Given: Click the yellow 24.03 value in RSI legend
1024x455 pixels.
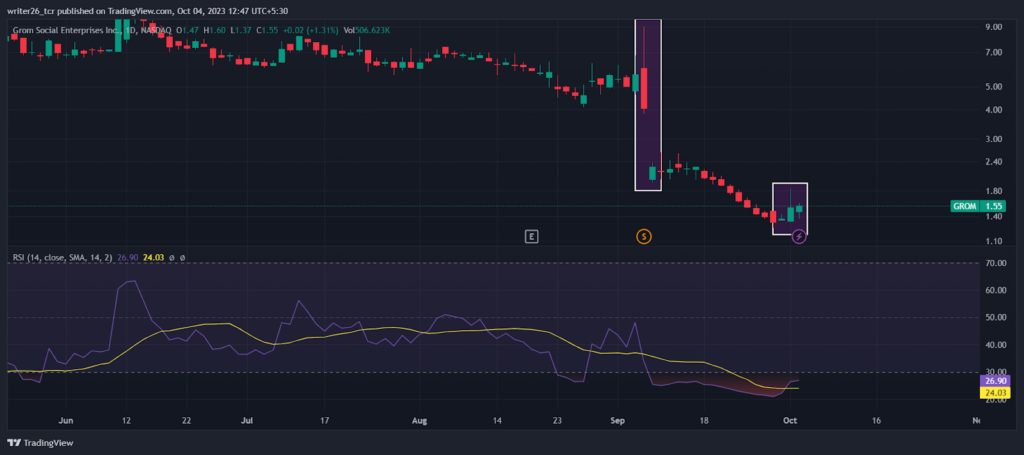Looking at the screenshot, I should pos(151,258).
